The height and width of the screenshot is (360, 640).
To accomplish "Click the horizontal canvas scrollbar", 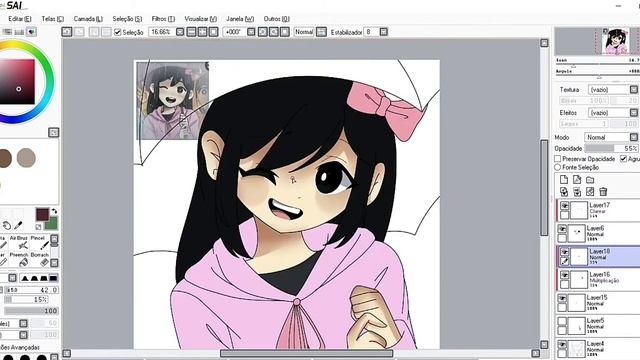I will point(306,353).
